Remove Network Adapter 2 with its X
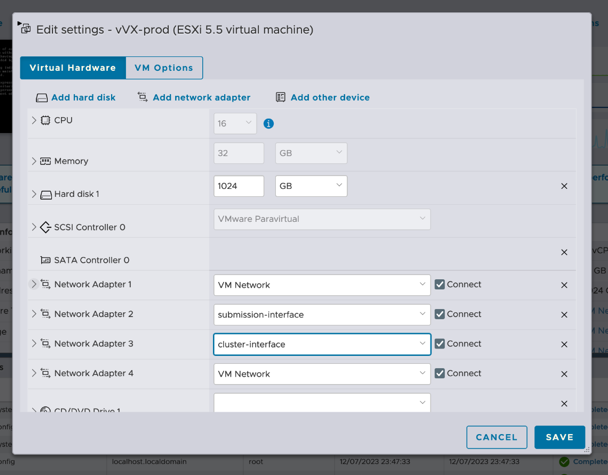This screenshot has height=475, width=608. (564, 314)
